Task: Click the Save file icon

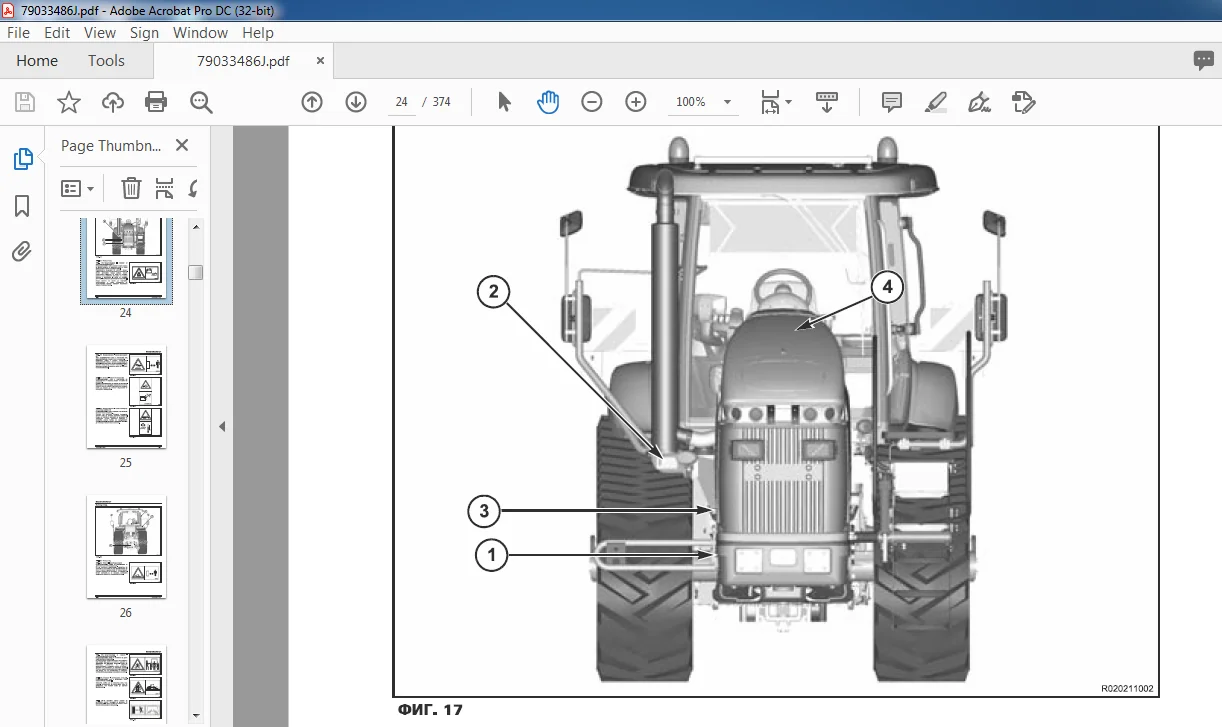Action: (x=25, y=102)
